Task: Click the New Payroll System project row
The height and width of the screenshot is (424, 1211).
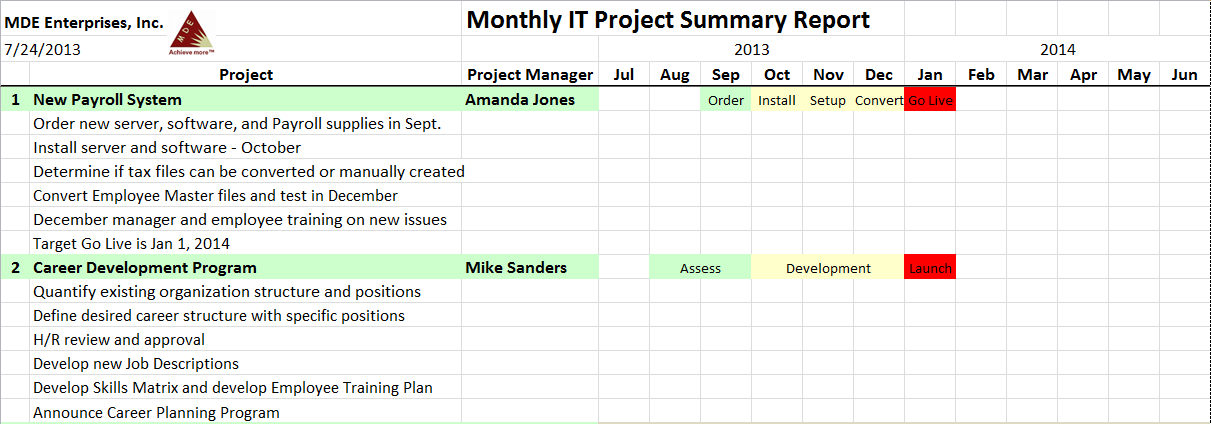Action: pyautogui.click(x=108, y=100)
